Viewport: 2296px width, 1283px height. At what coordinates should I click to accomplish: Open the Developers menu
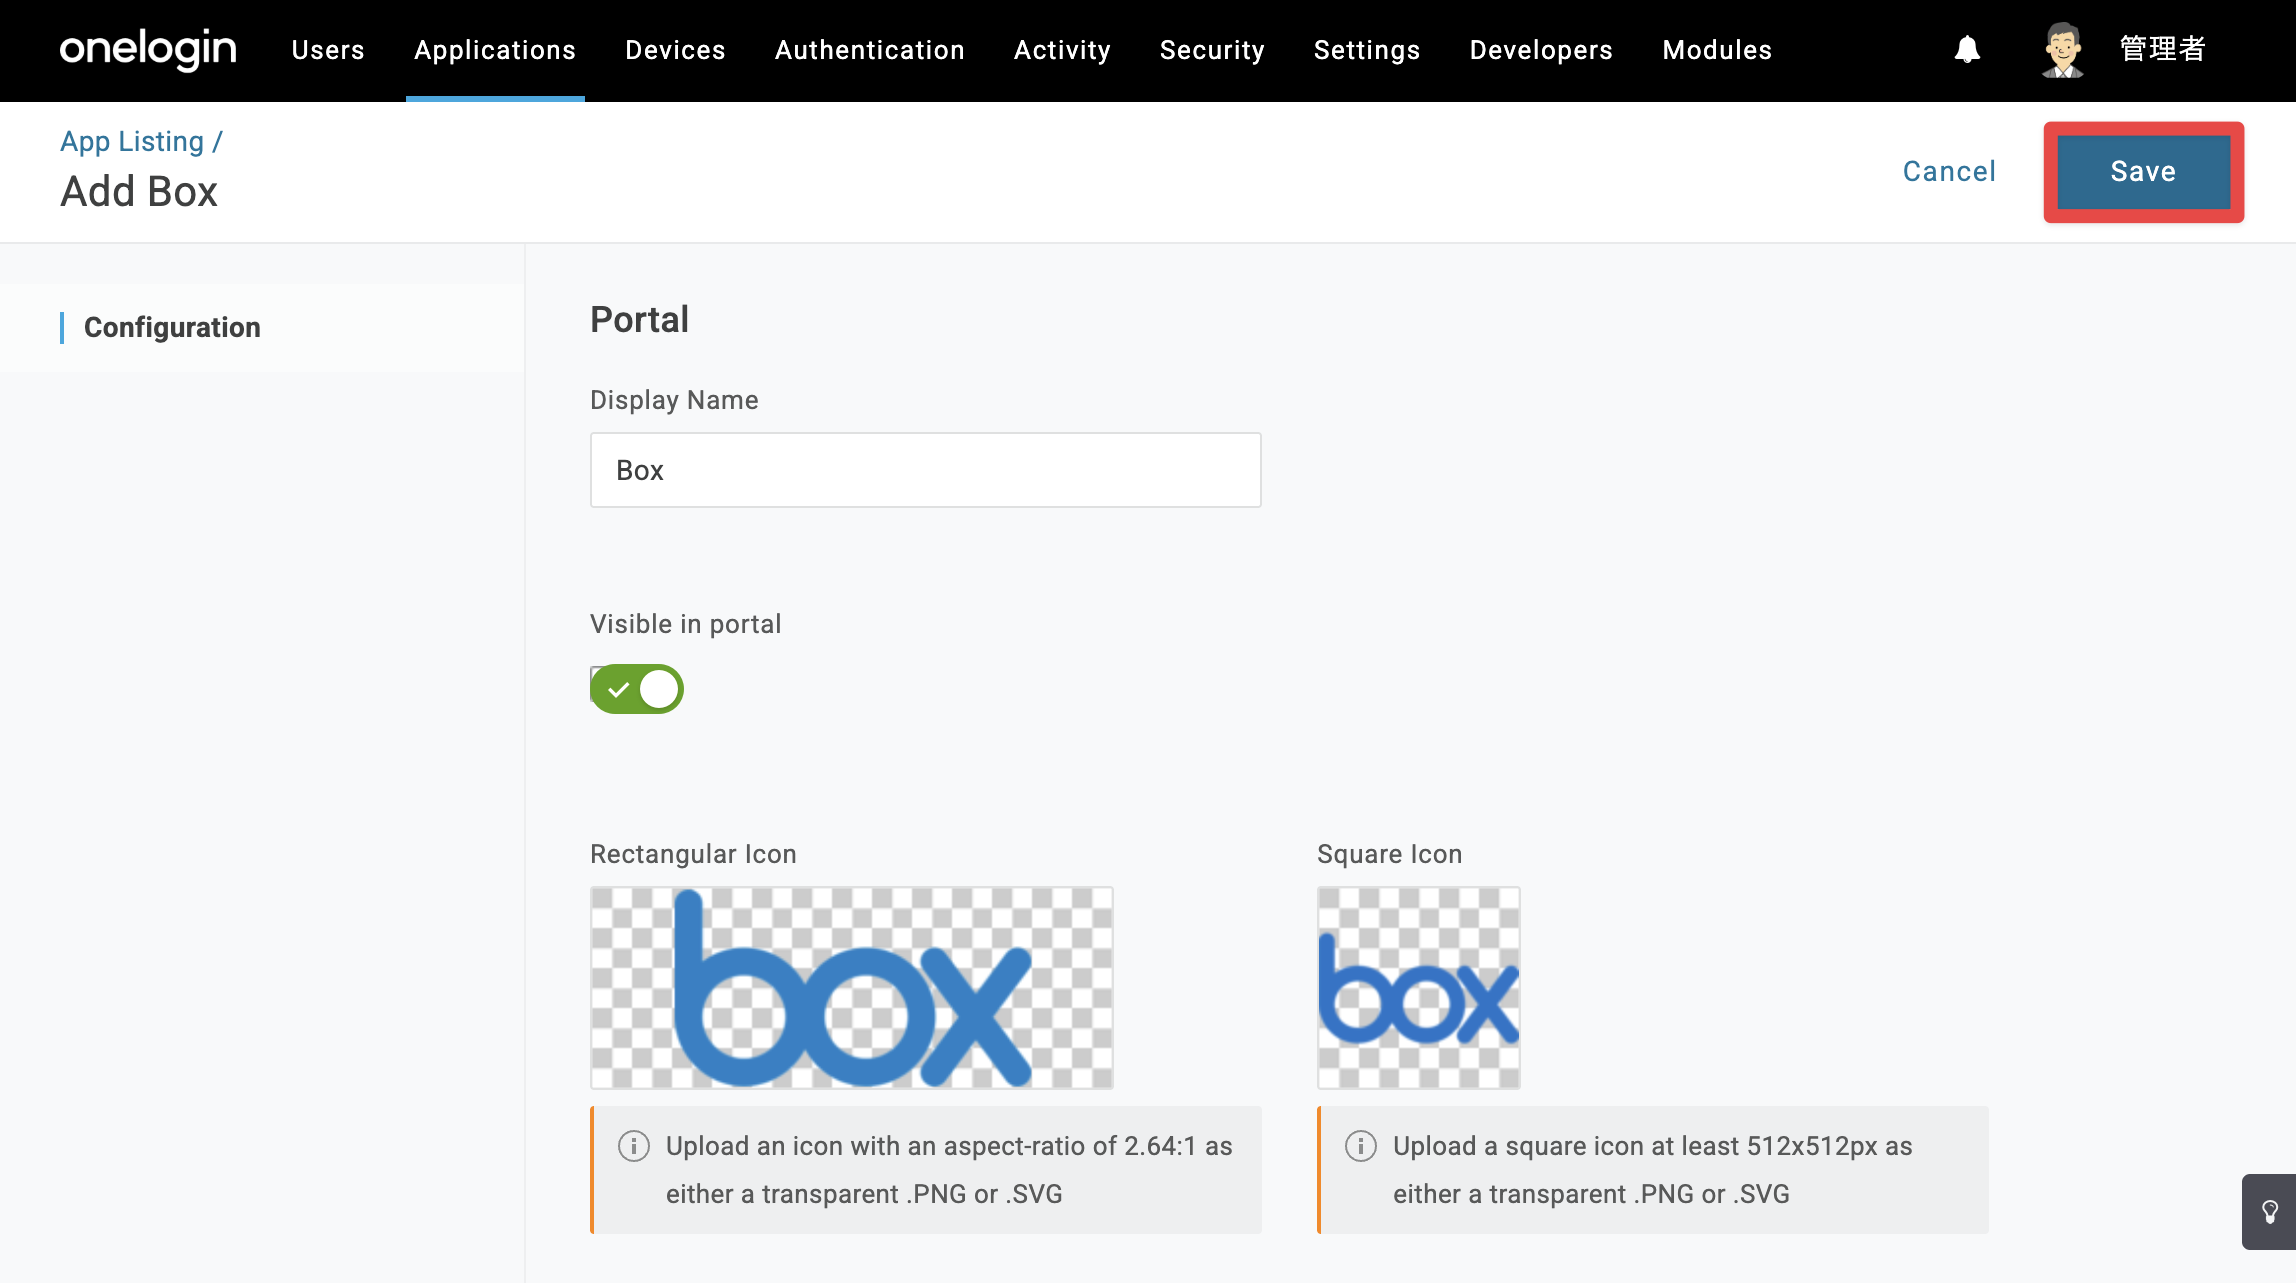1541,50
